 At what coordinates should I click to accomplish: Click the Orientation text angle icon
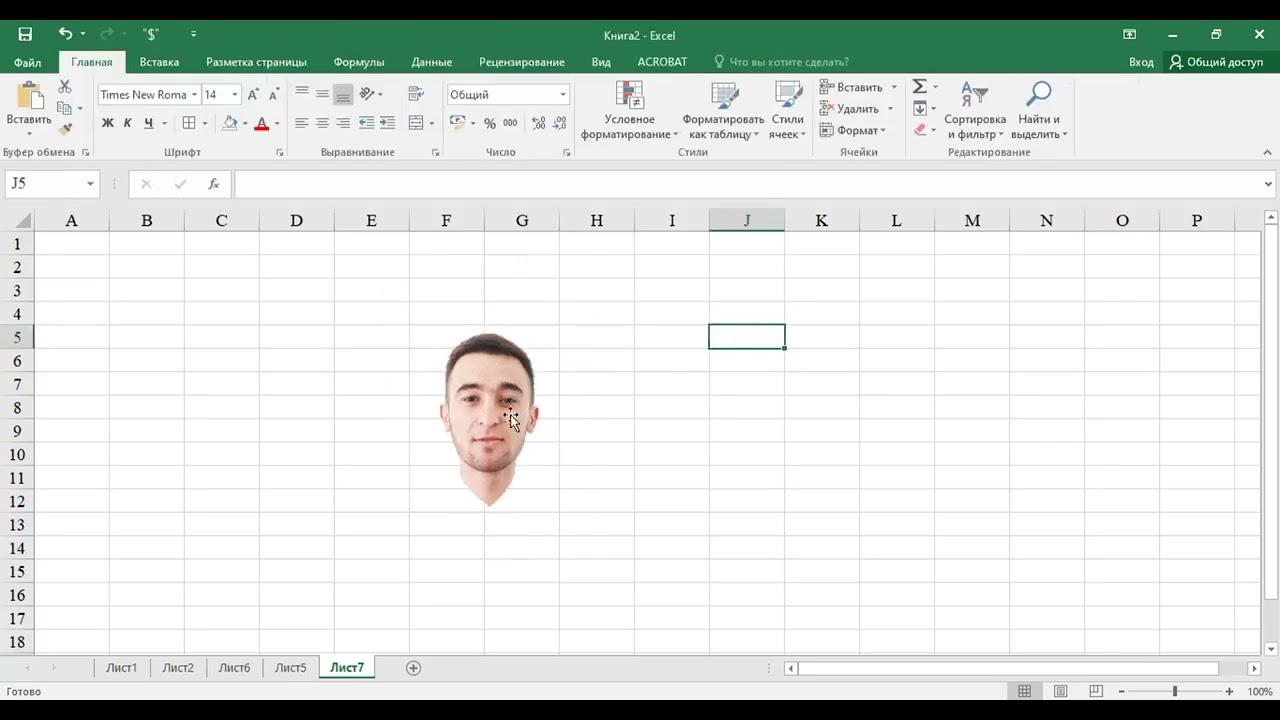367,94
